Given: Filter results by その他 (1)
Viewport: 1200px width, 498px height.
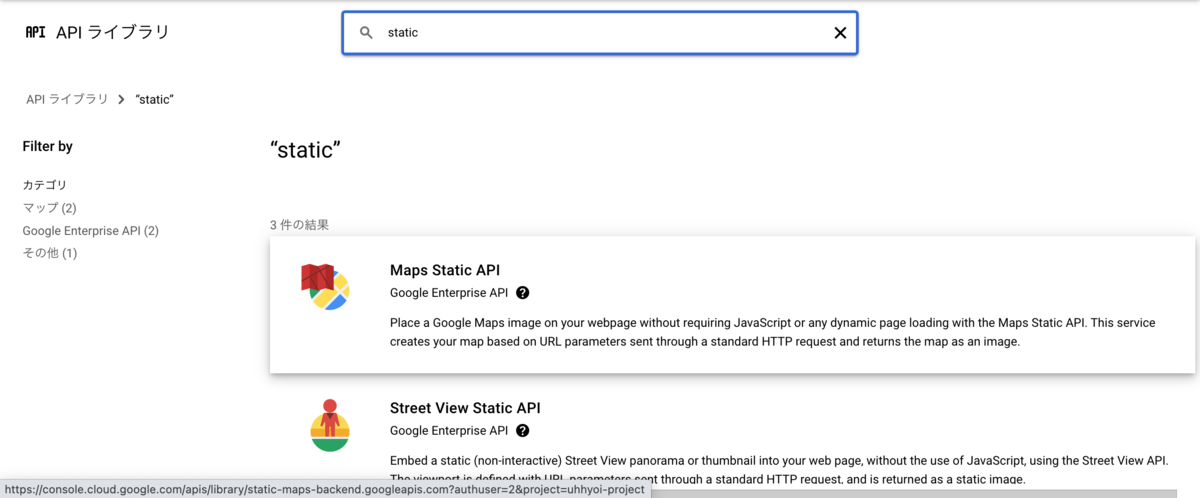Looking at the screenshot, I should tap(50, 253).
